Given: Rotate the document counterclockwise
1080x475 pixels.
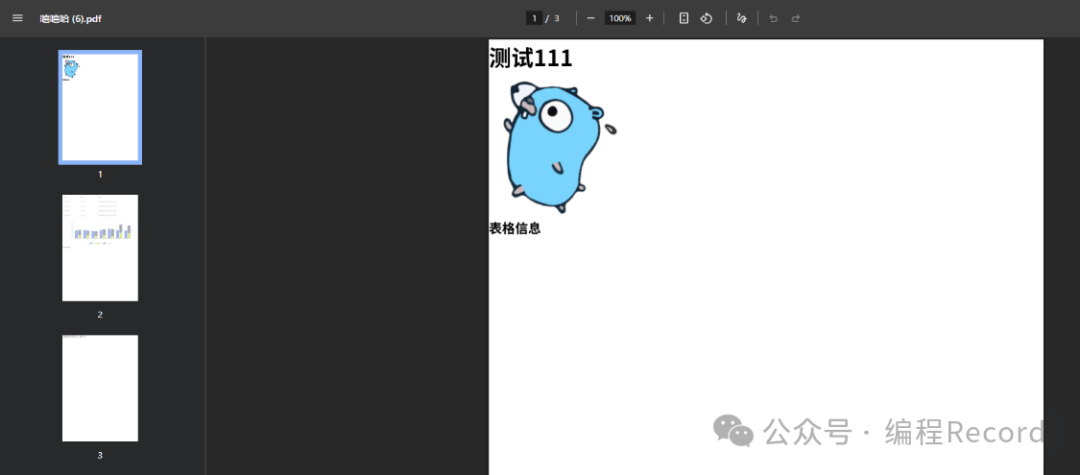Looking at the screenshot, I should (706, 18).
